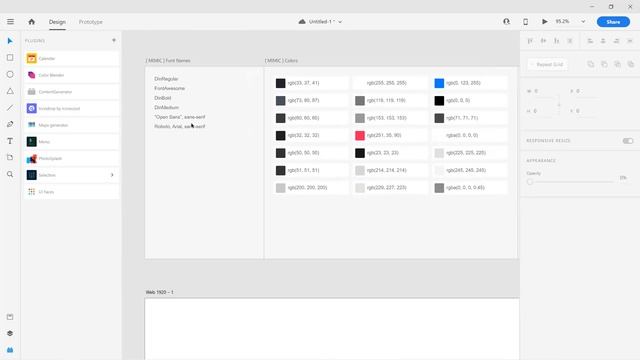Click the width W input field
This screenshot has width=640, height=360.
click(x=545, y=91)
